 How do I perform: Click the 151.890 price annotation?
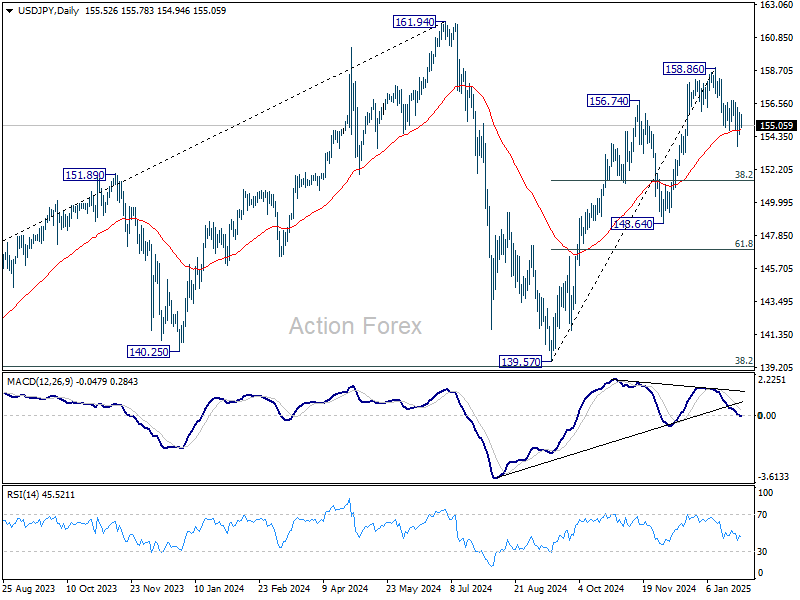click(x=85, y=175)
